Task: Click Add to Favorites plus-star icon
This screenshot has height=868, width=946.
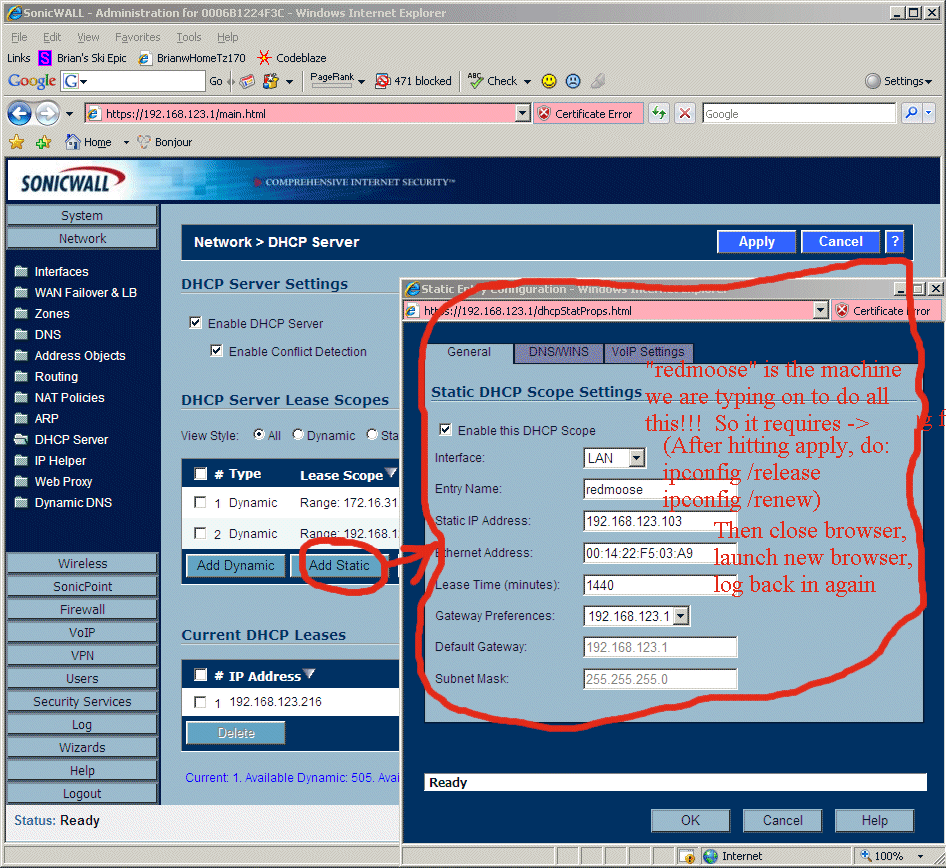Action: pyautogui.click(x=43, y=142)
